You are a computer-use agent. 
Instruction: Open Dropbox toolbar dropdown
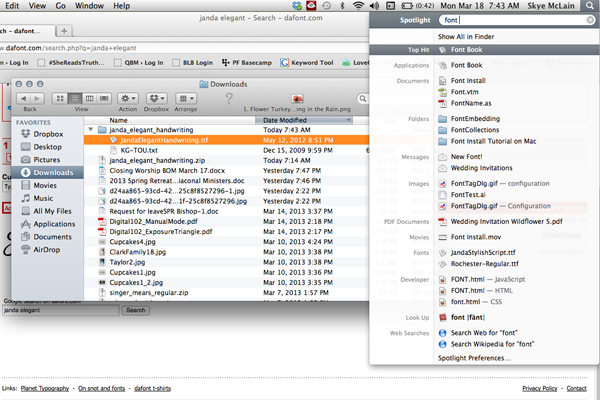click(x=157, y=98)
